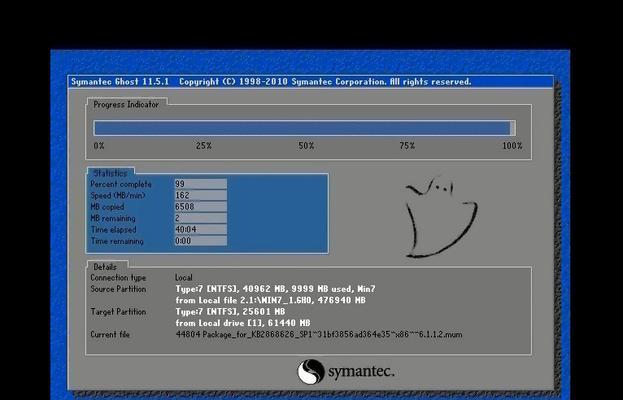The width and height of the screenshot is (623, 400).
Task: Click the 100% progress marker
Action: pyautogui.click(x=512, y=146)
